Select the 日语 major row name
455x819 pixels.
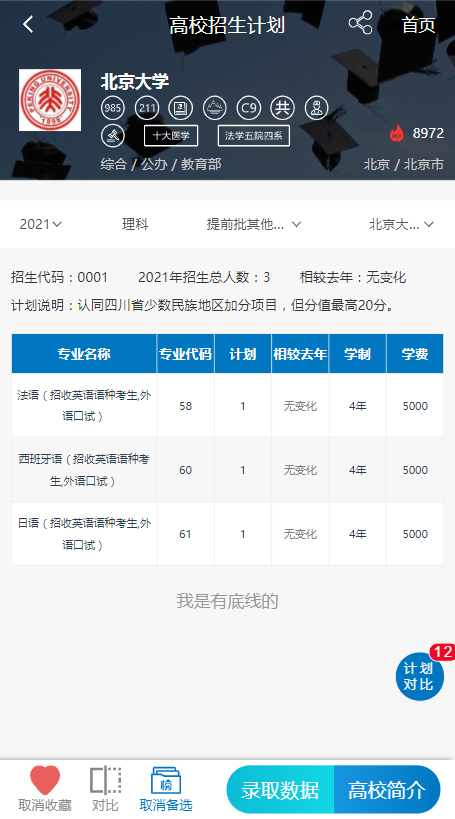(84, 533)
